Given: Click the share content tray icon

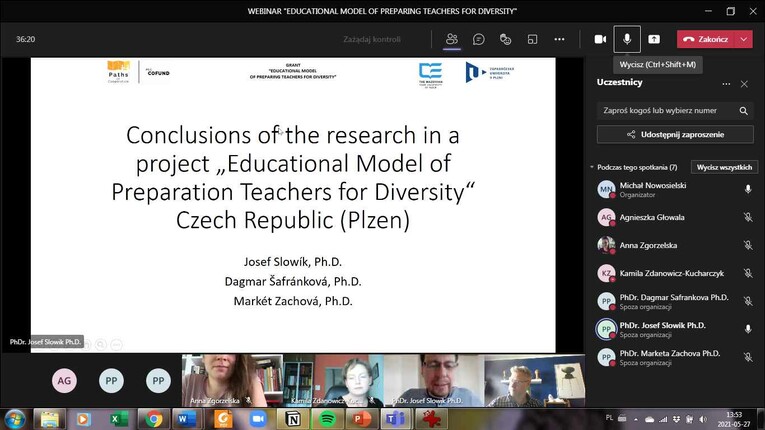Looking at the screenshot, I should click(654, 39).
